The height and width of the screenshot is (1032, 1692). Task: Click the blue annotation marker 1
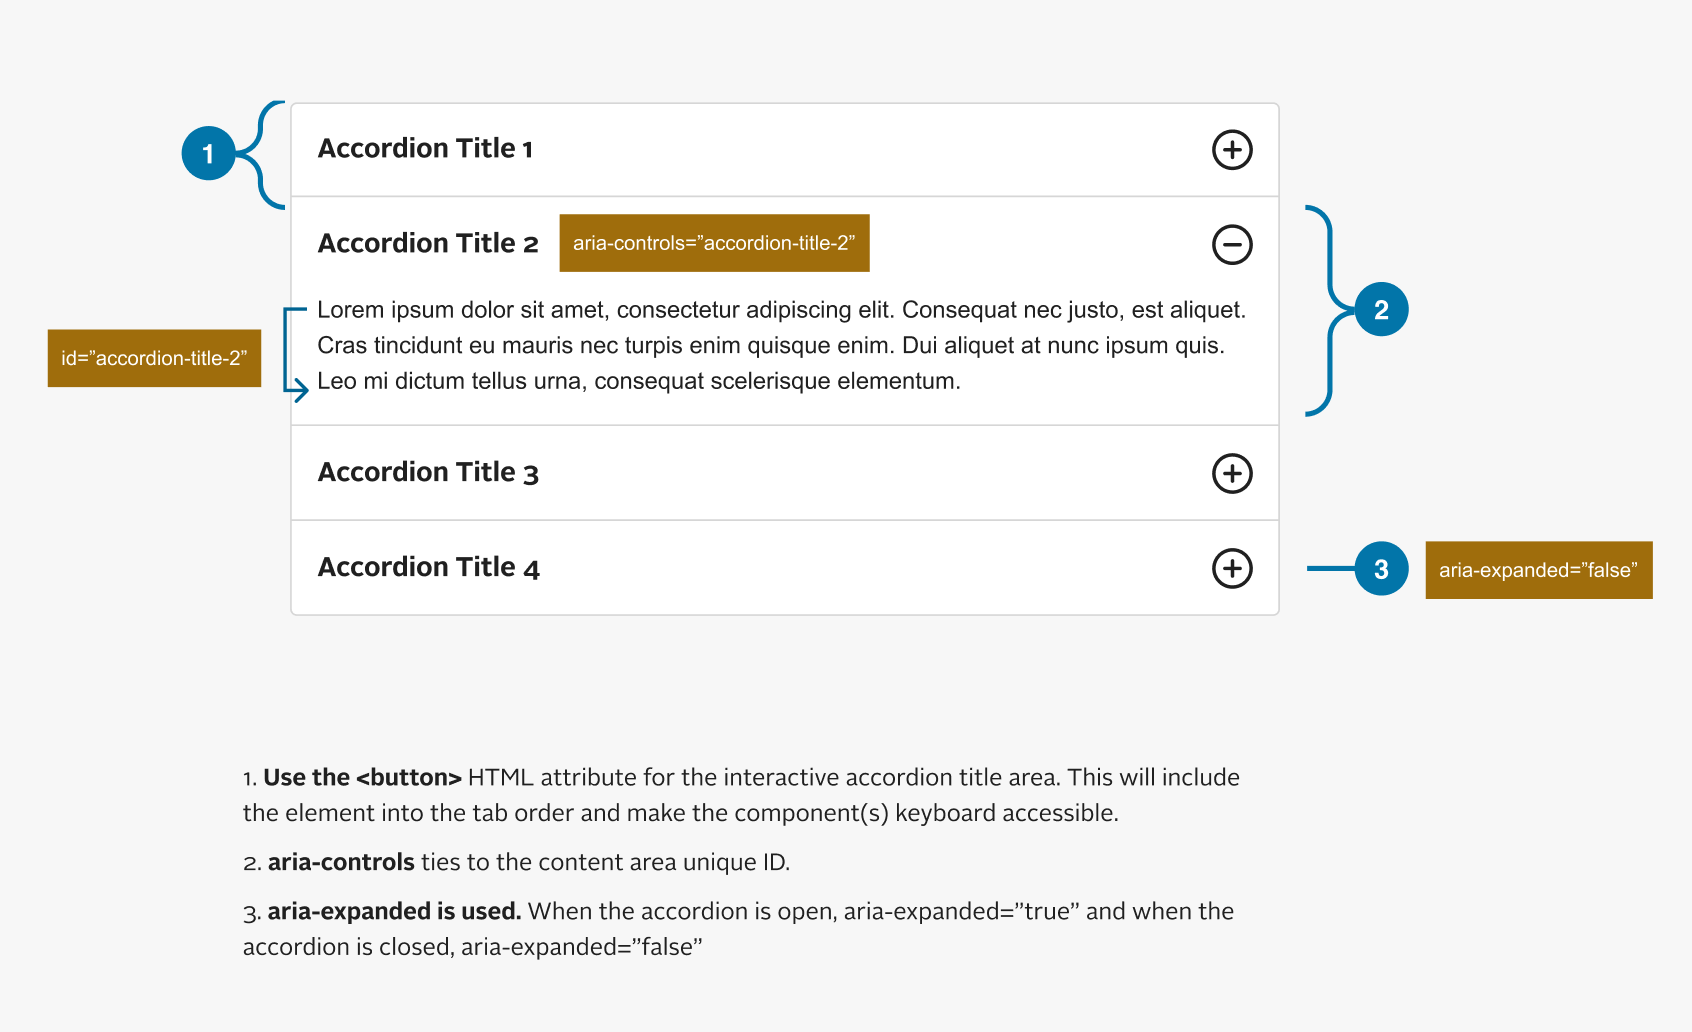[x=208, y=153]
